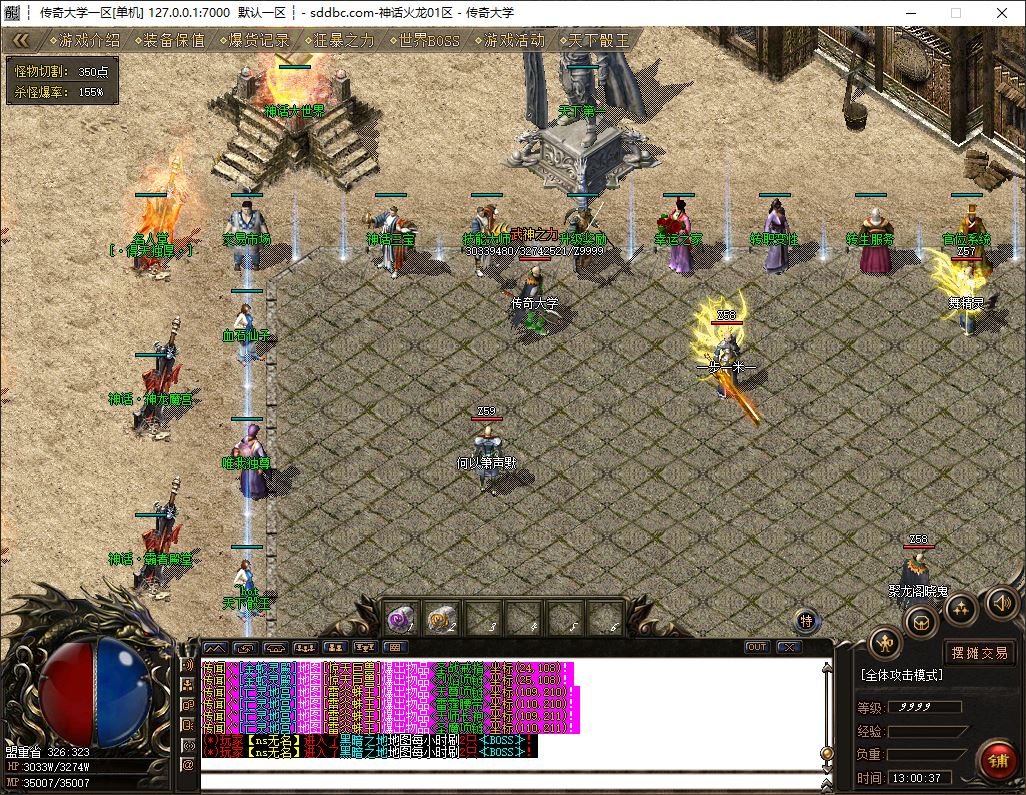Click the round 特 special button
The image size is (1026, 795).
[806, 621]
